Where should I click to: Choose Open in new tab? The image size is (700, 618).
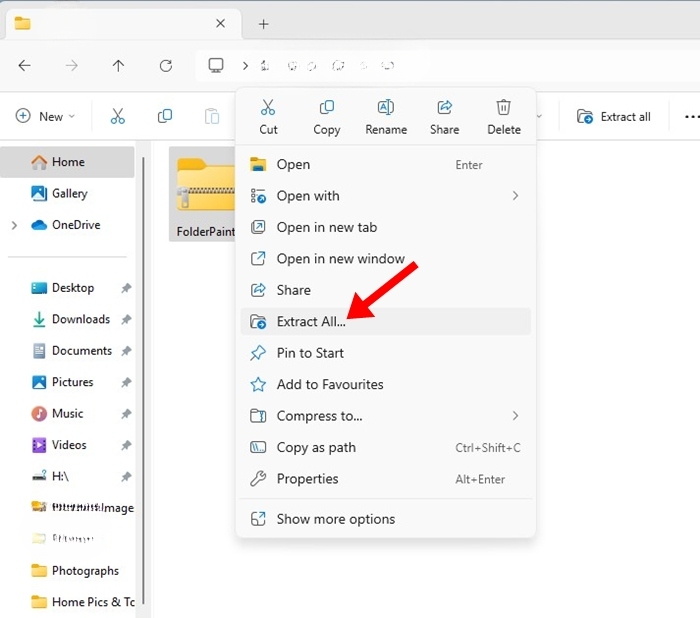tap(386, 227)
